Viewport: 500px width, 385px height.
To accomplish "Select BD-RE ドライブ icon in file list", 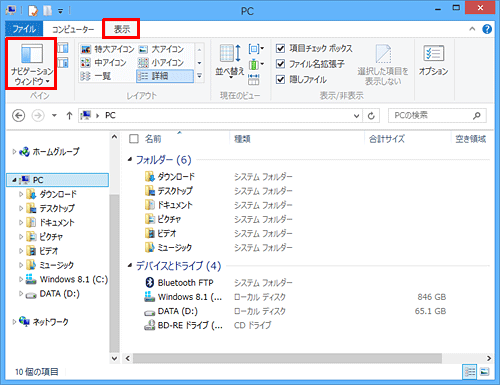I will (x=150, y=325).
